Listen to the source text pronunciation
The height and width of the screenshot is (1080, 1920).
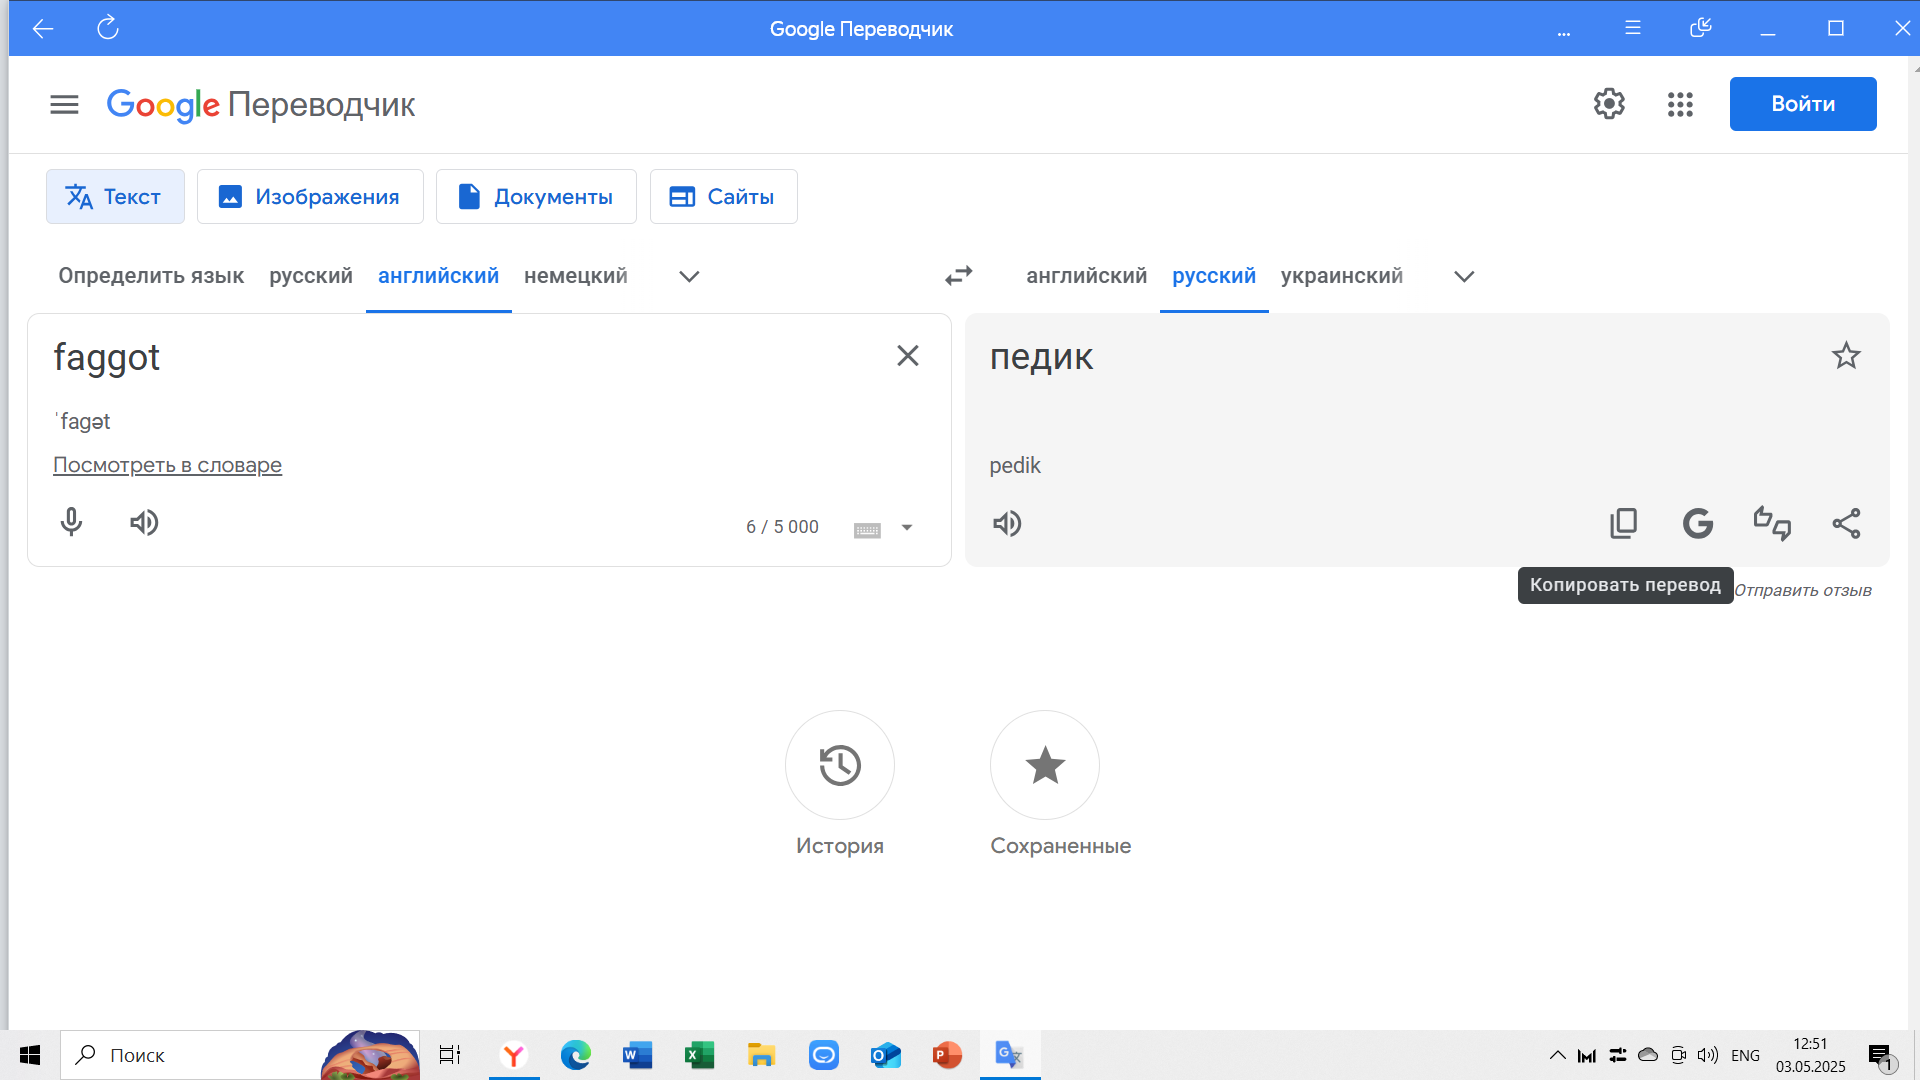pyautogui.click(x=144, y=522)
